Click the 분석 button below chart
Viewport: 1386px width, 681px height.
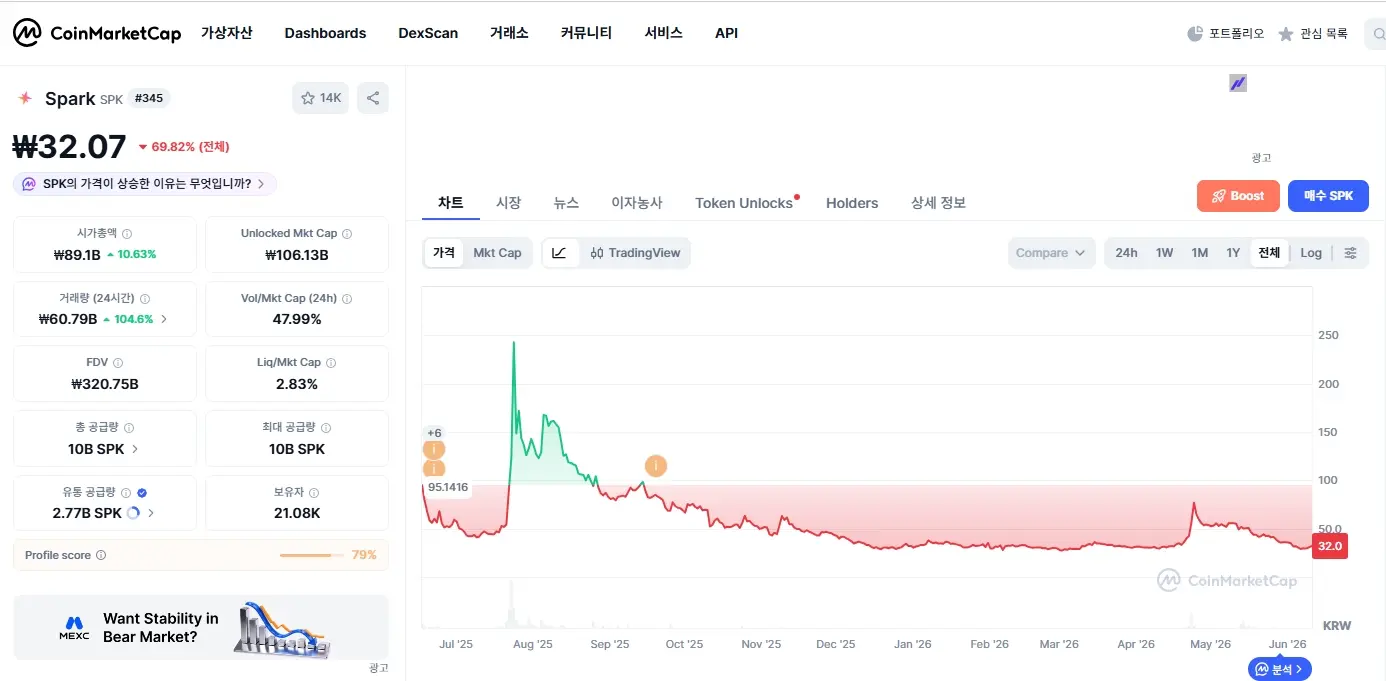click(x=1279, y=669)
